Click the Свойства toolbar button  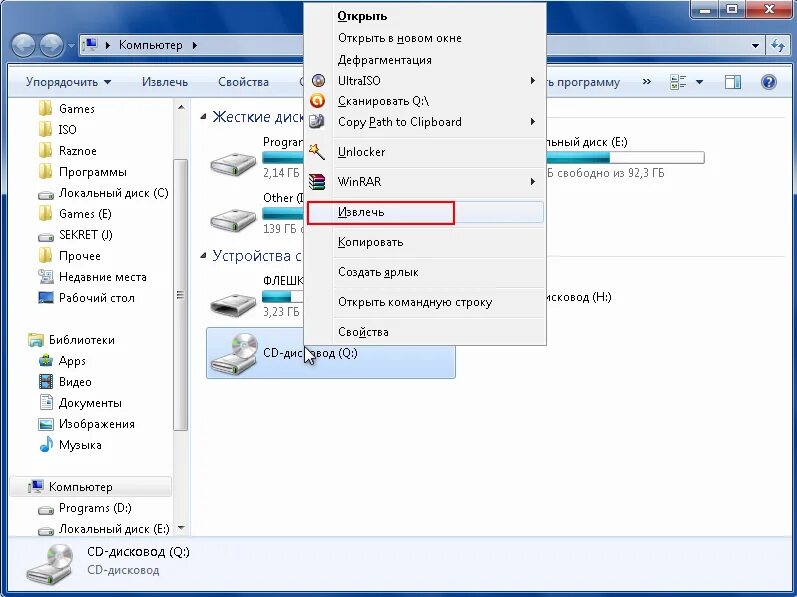click(243, 82)
